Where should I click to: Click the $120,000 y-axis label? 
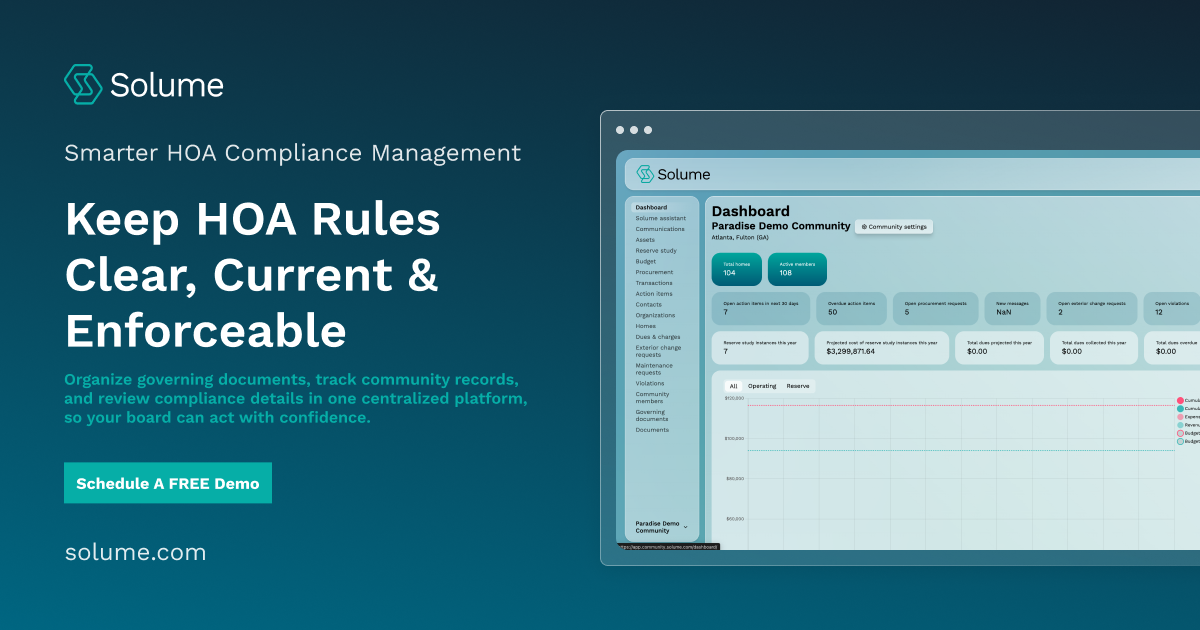(734, 398)
